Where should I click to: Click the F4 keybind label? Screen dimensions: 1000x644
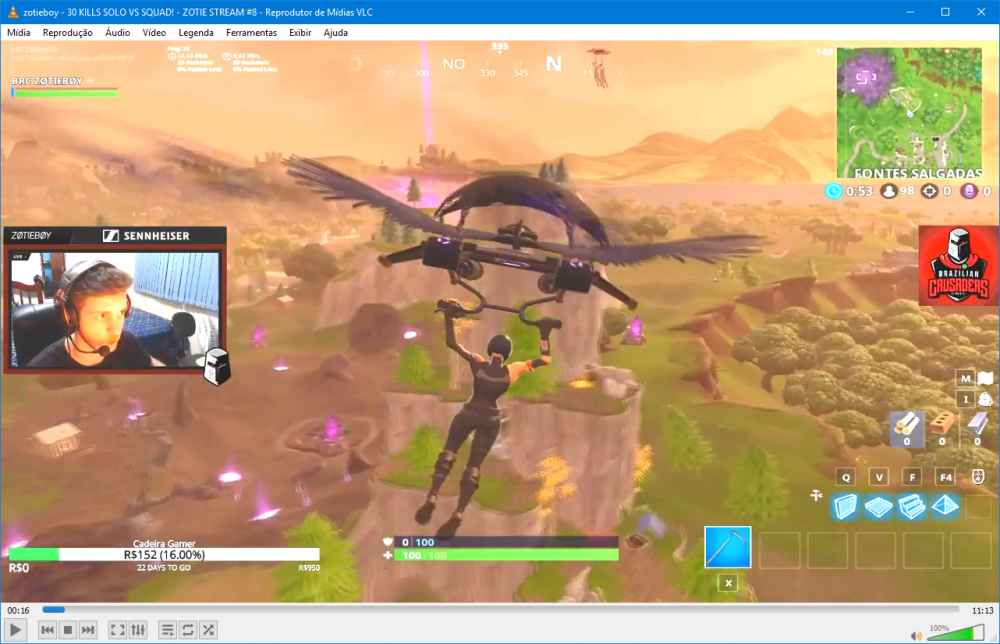(945, 477)
